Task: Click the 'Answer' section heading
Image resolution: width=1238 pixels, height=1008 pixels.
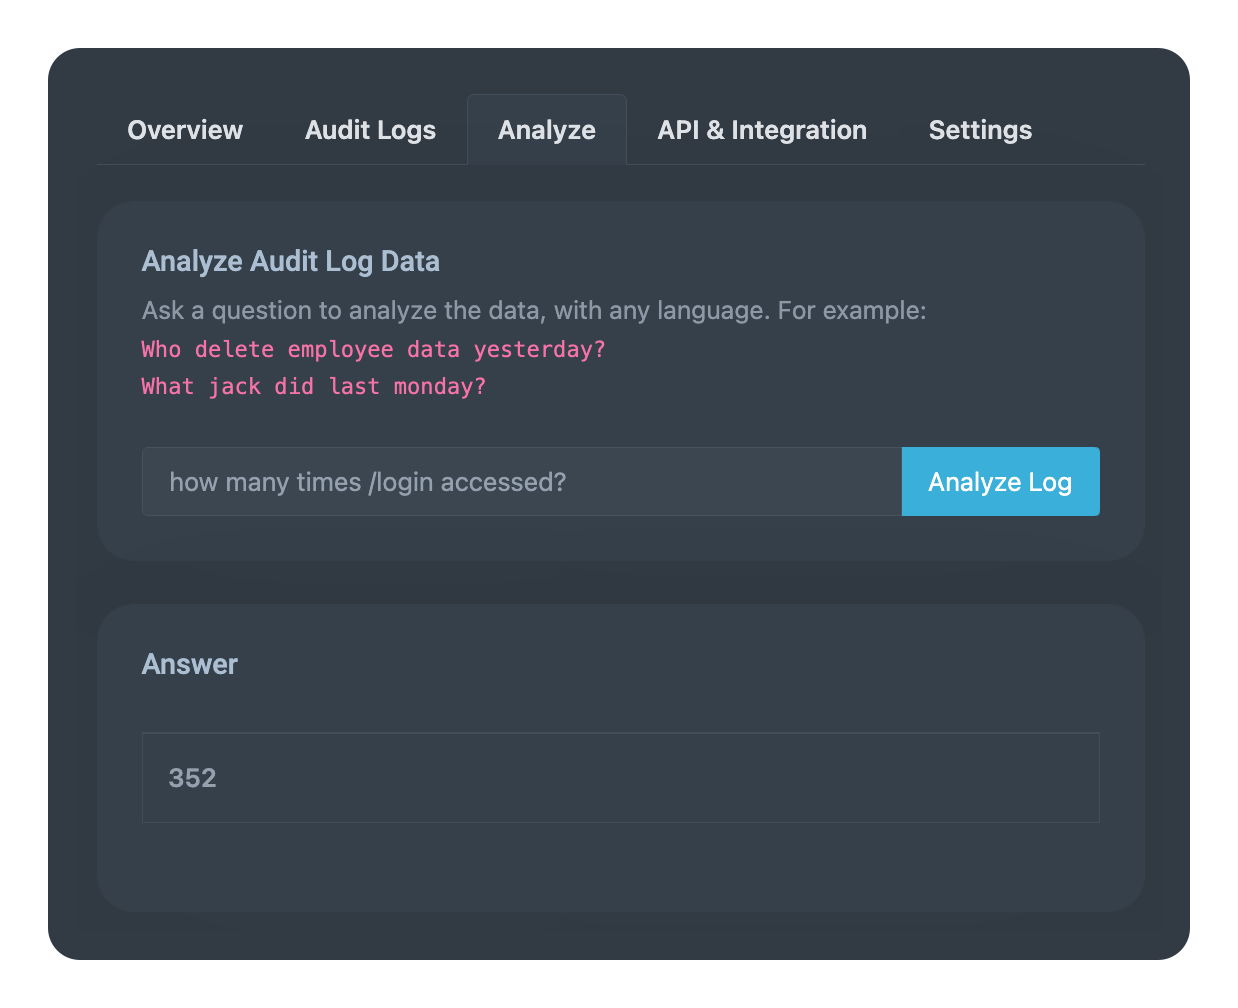Action: pyautogui.click(x=189, y=664)
